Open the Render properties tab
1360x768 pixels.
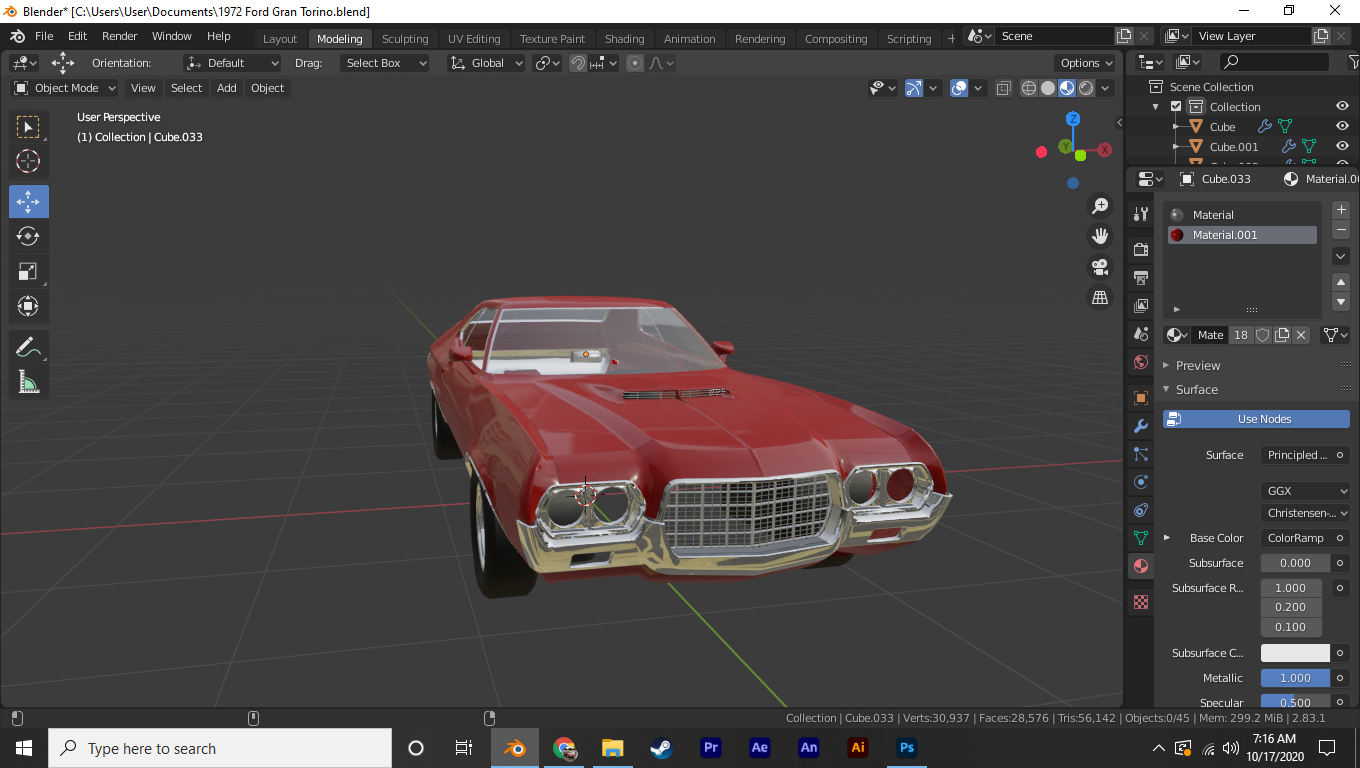(x=1141, y=249)
